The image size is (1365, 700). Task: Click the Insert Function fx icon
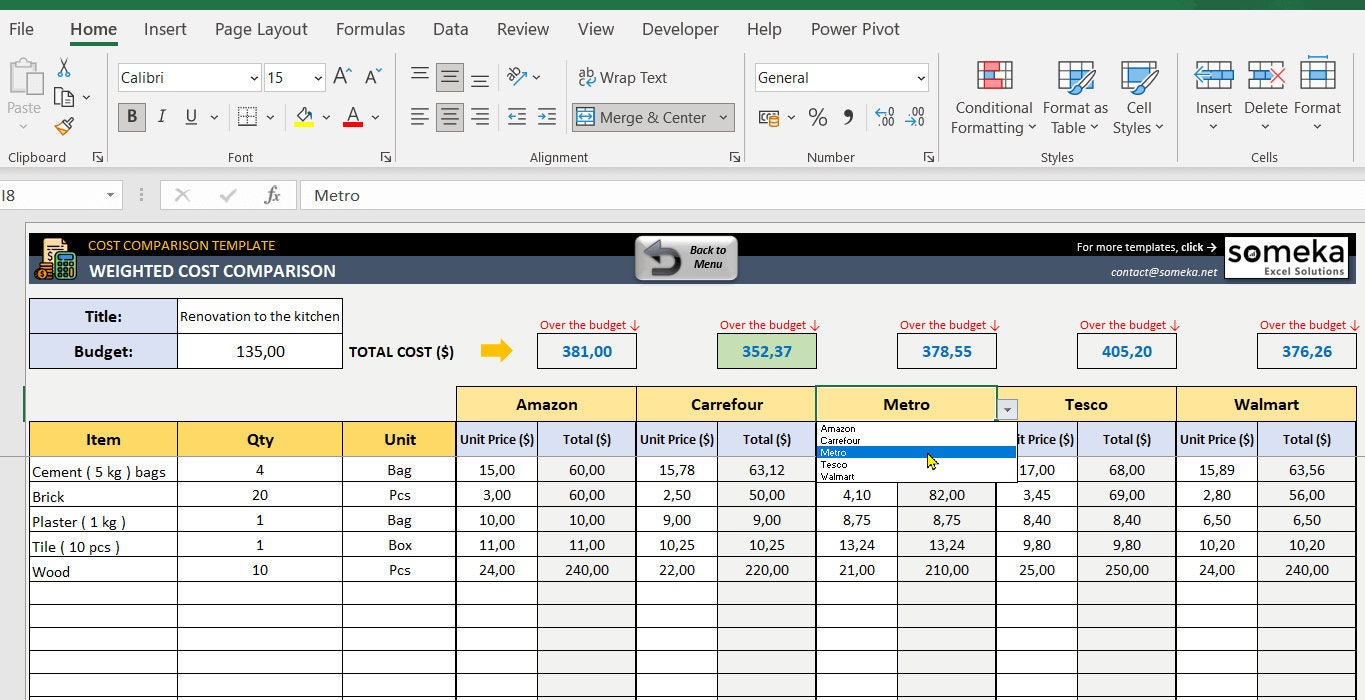pos(272,195)
